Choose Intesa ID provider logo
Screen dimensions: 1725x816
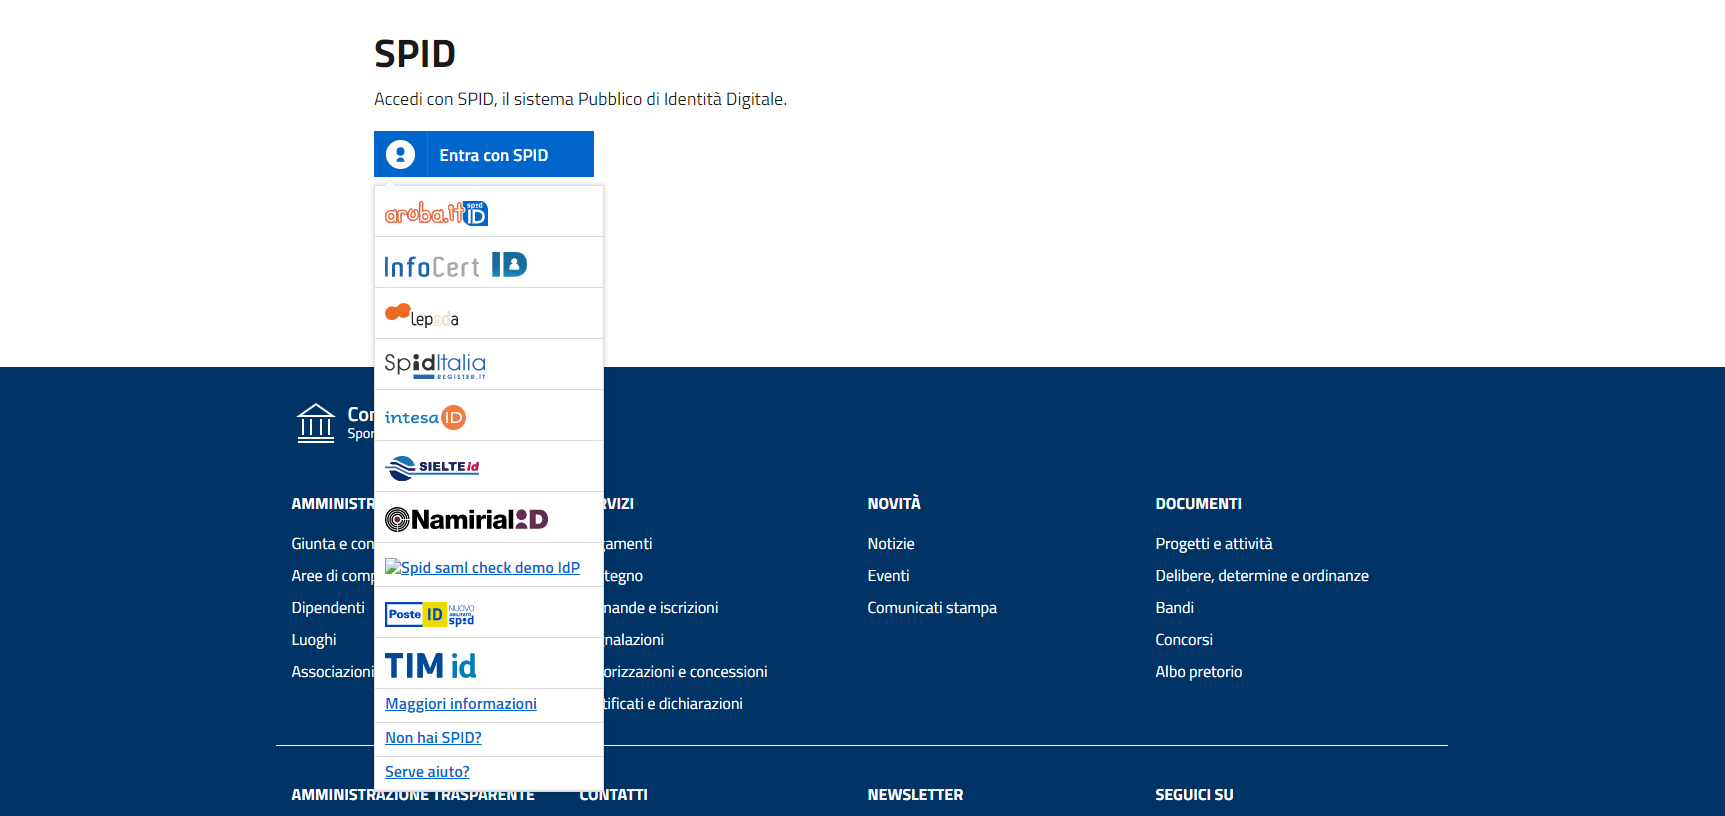[425, 417]
